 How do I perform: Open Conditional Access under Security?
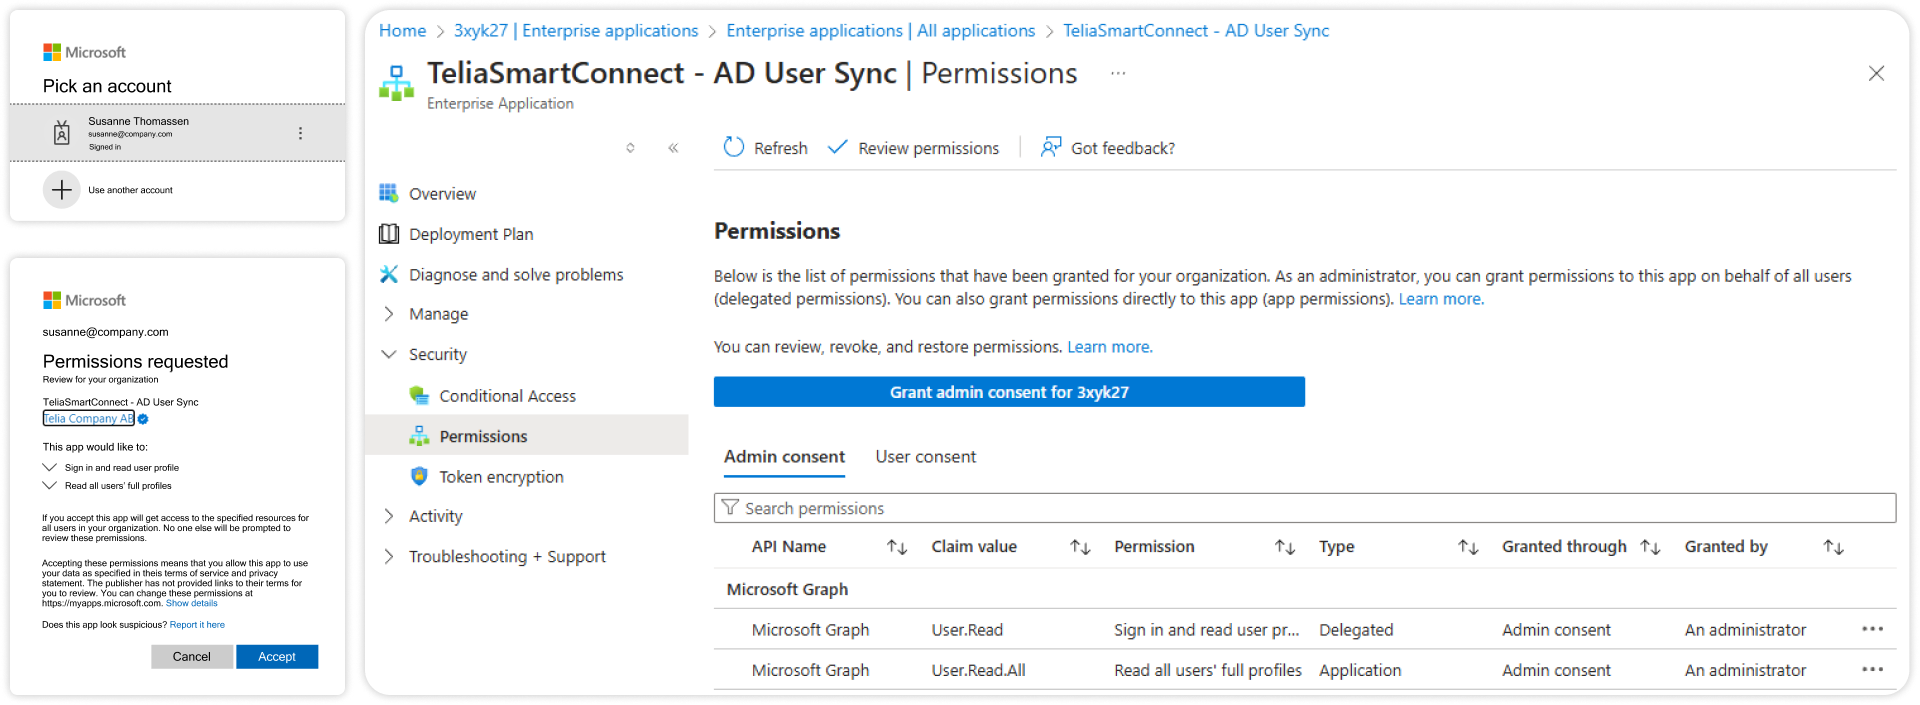[507, 396]
